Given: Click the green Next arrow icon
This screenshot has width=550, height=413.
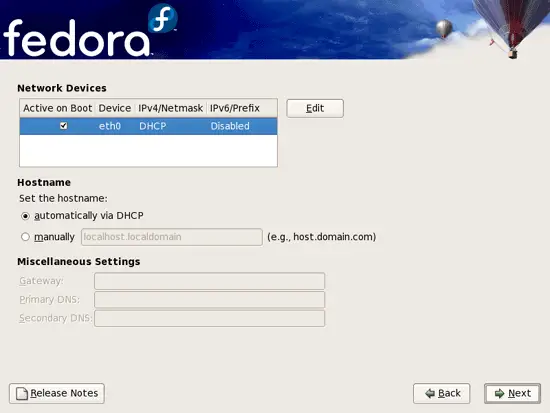Looking at the screenshot, I should pos(499,394).
